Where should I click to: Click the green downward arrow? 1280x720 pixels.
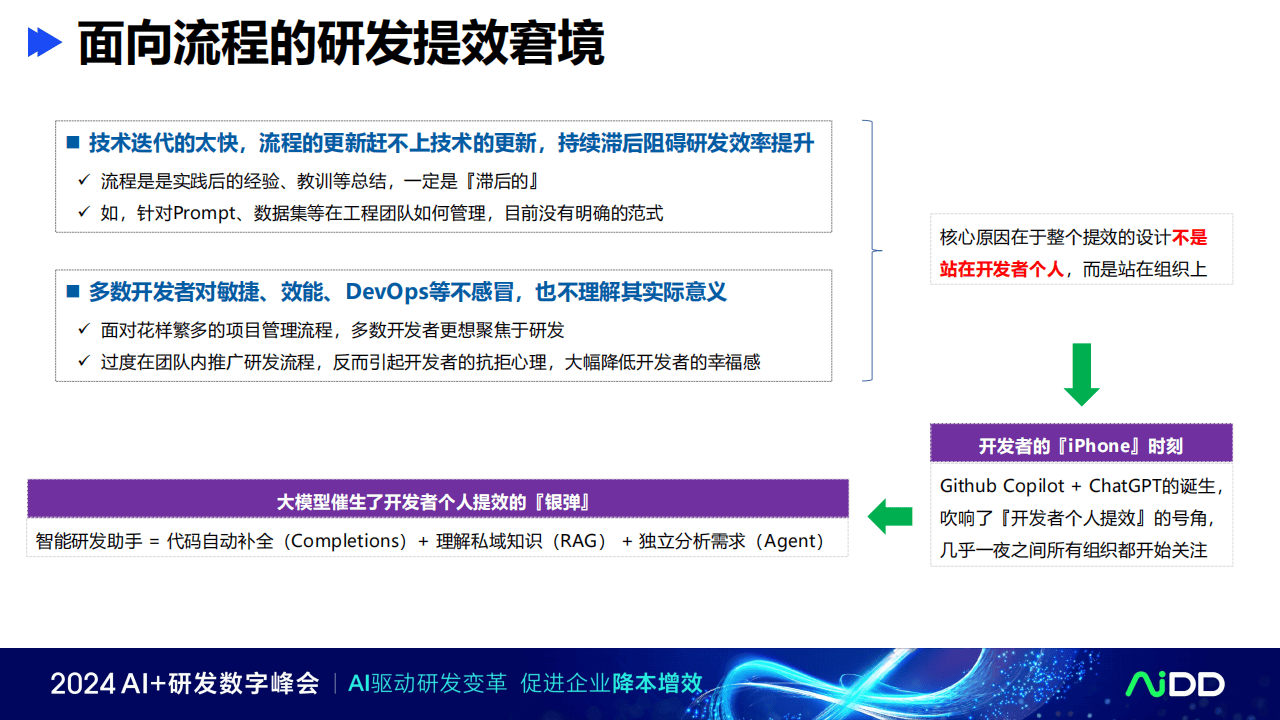(x=1081, y=374)
